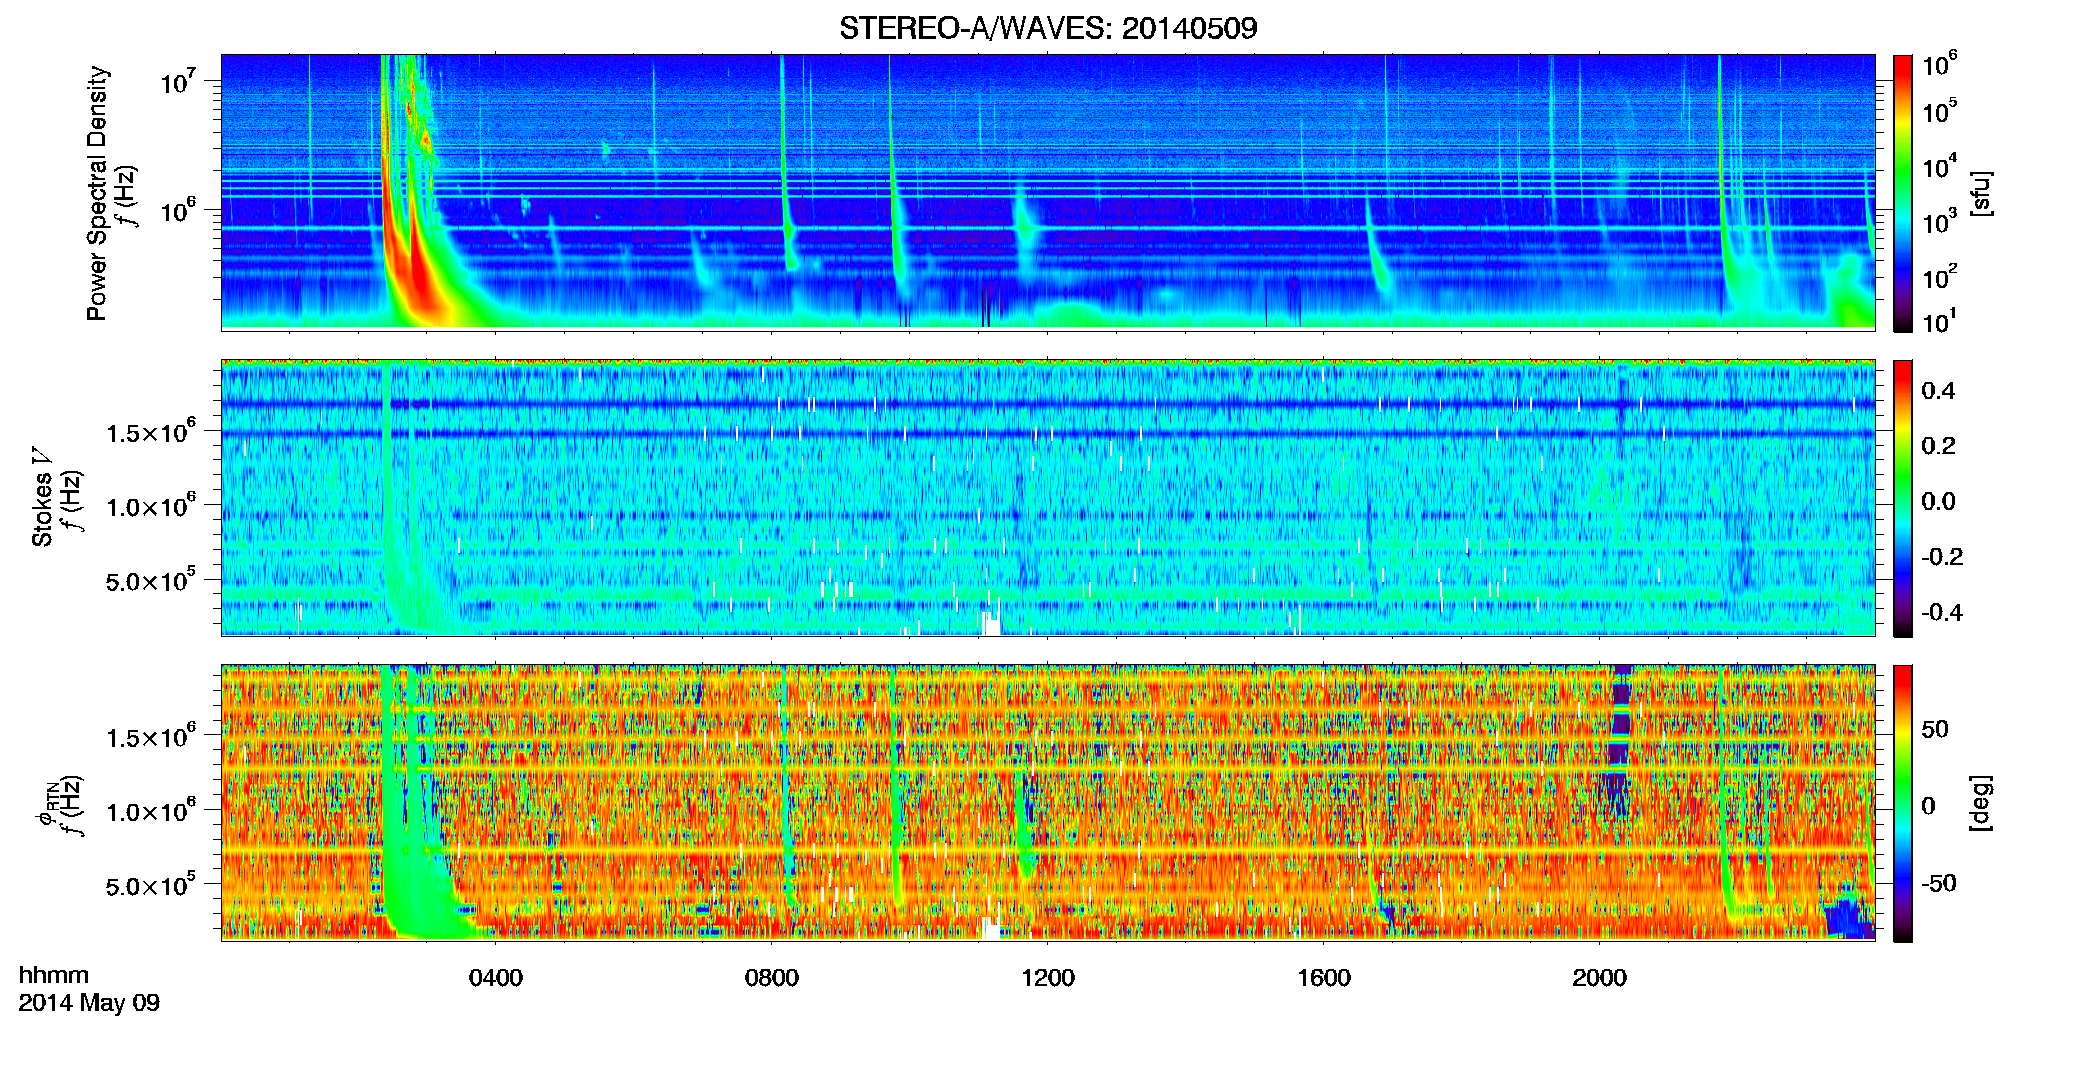Click the 10^5 label on the sfu colorbar

click(x=1939, y=111)
